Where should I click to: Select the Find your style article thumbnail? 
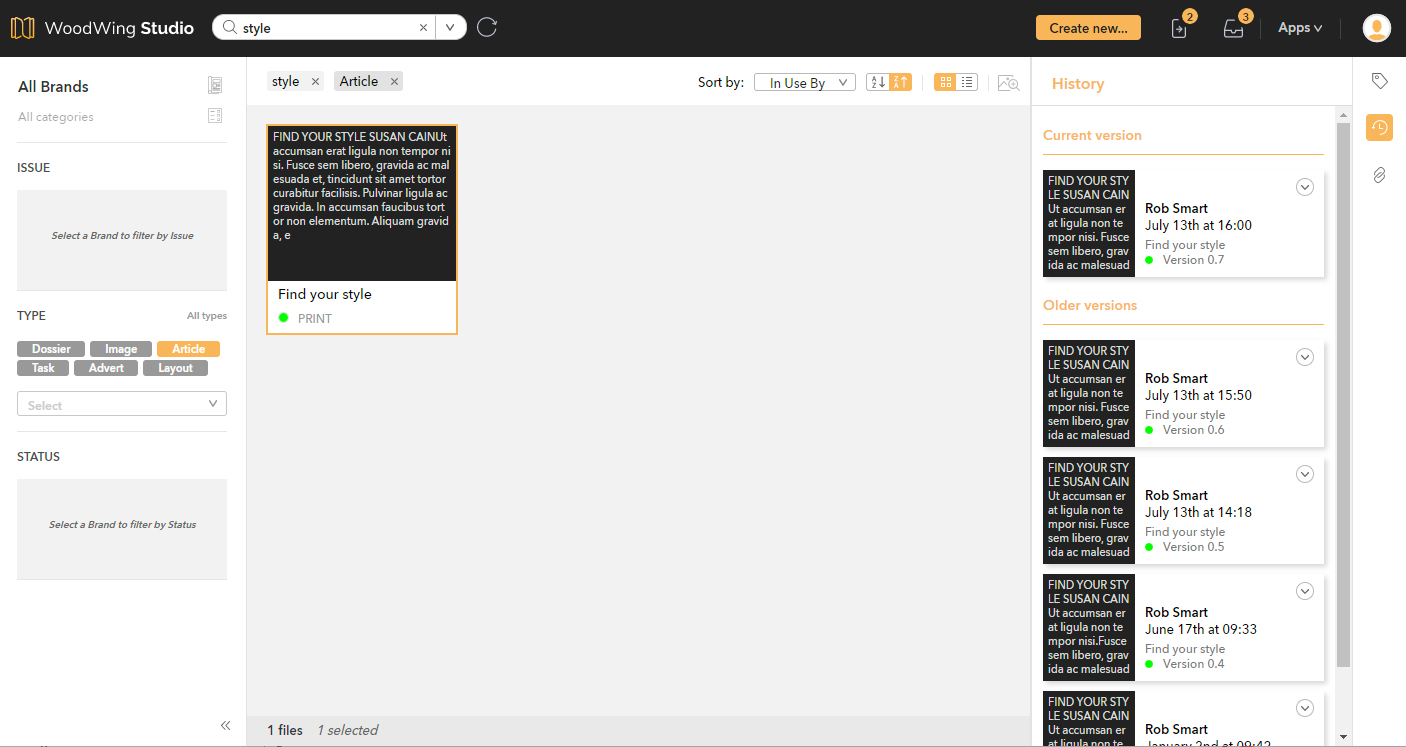[362, 203]
